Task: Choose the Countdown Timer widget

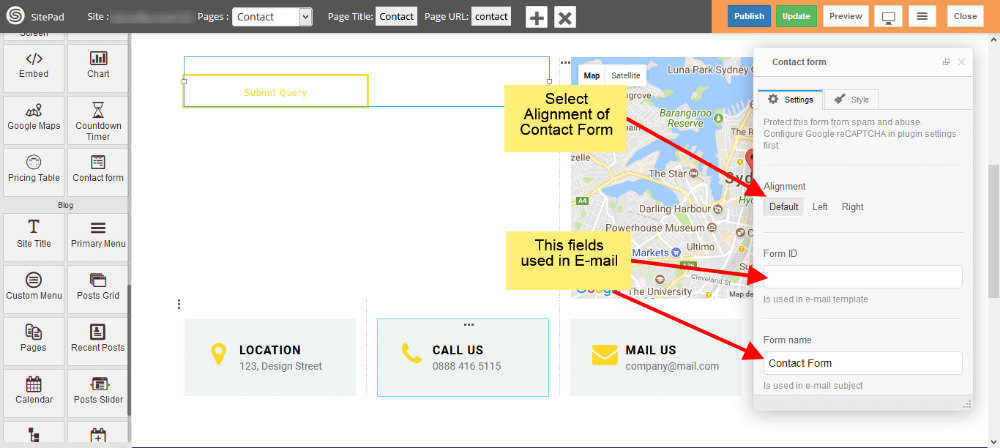Action: 98,120
